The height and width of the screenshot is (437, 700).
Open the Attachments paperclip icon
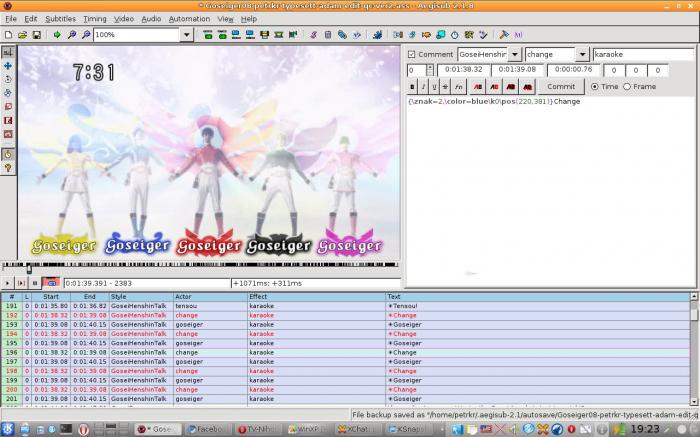[342, 35]
